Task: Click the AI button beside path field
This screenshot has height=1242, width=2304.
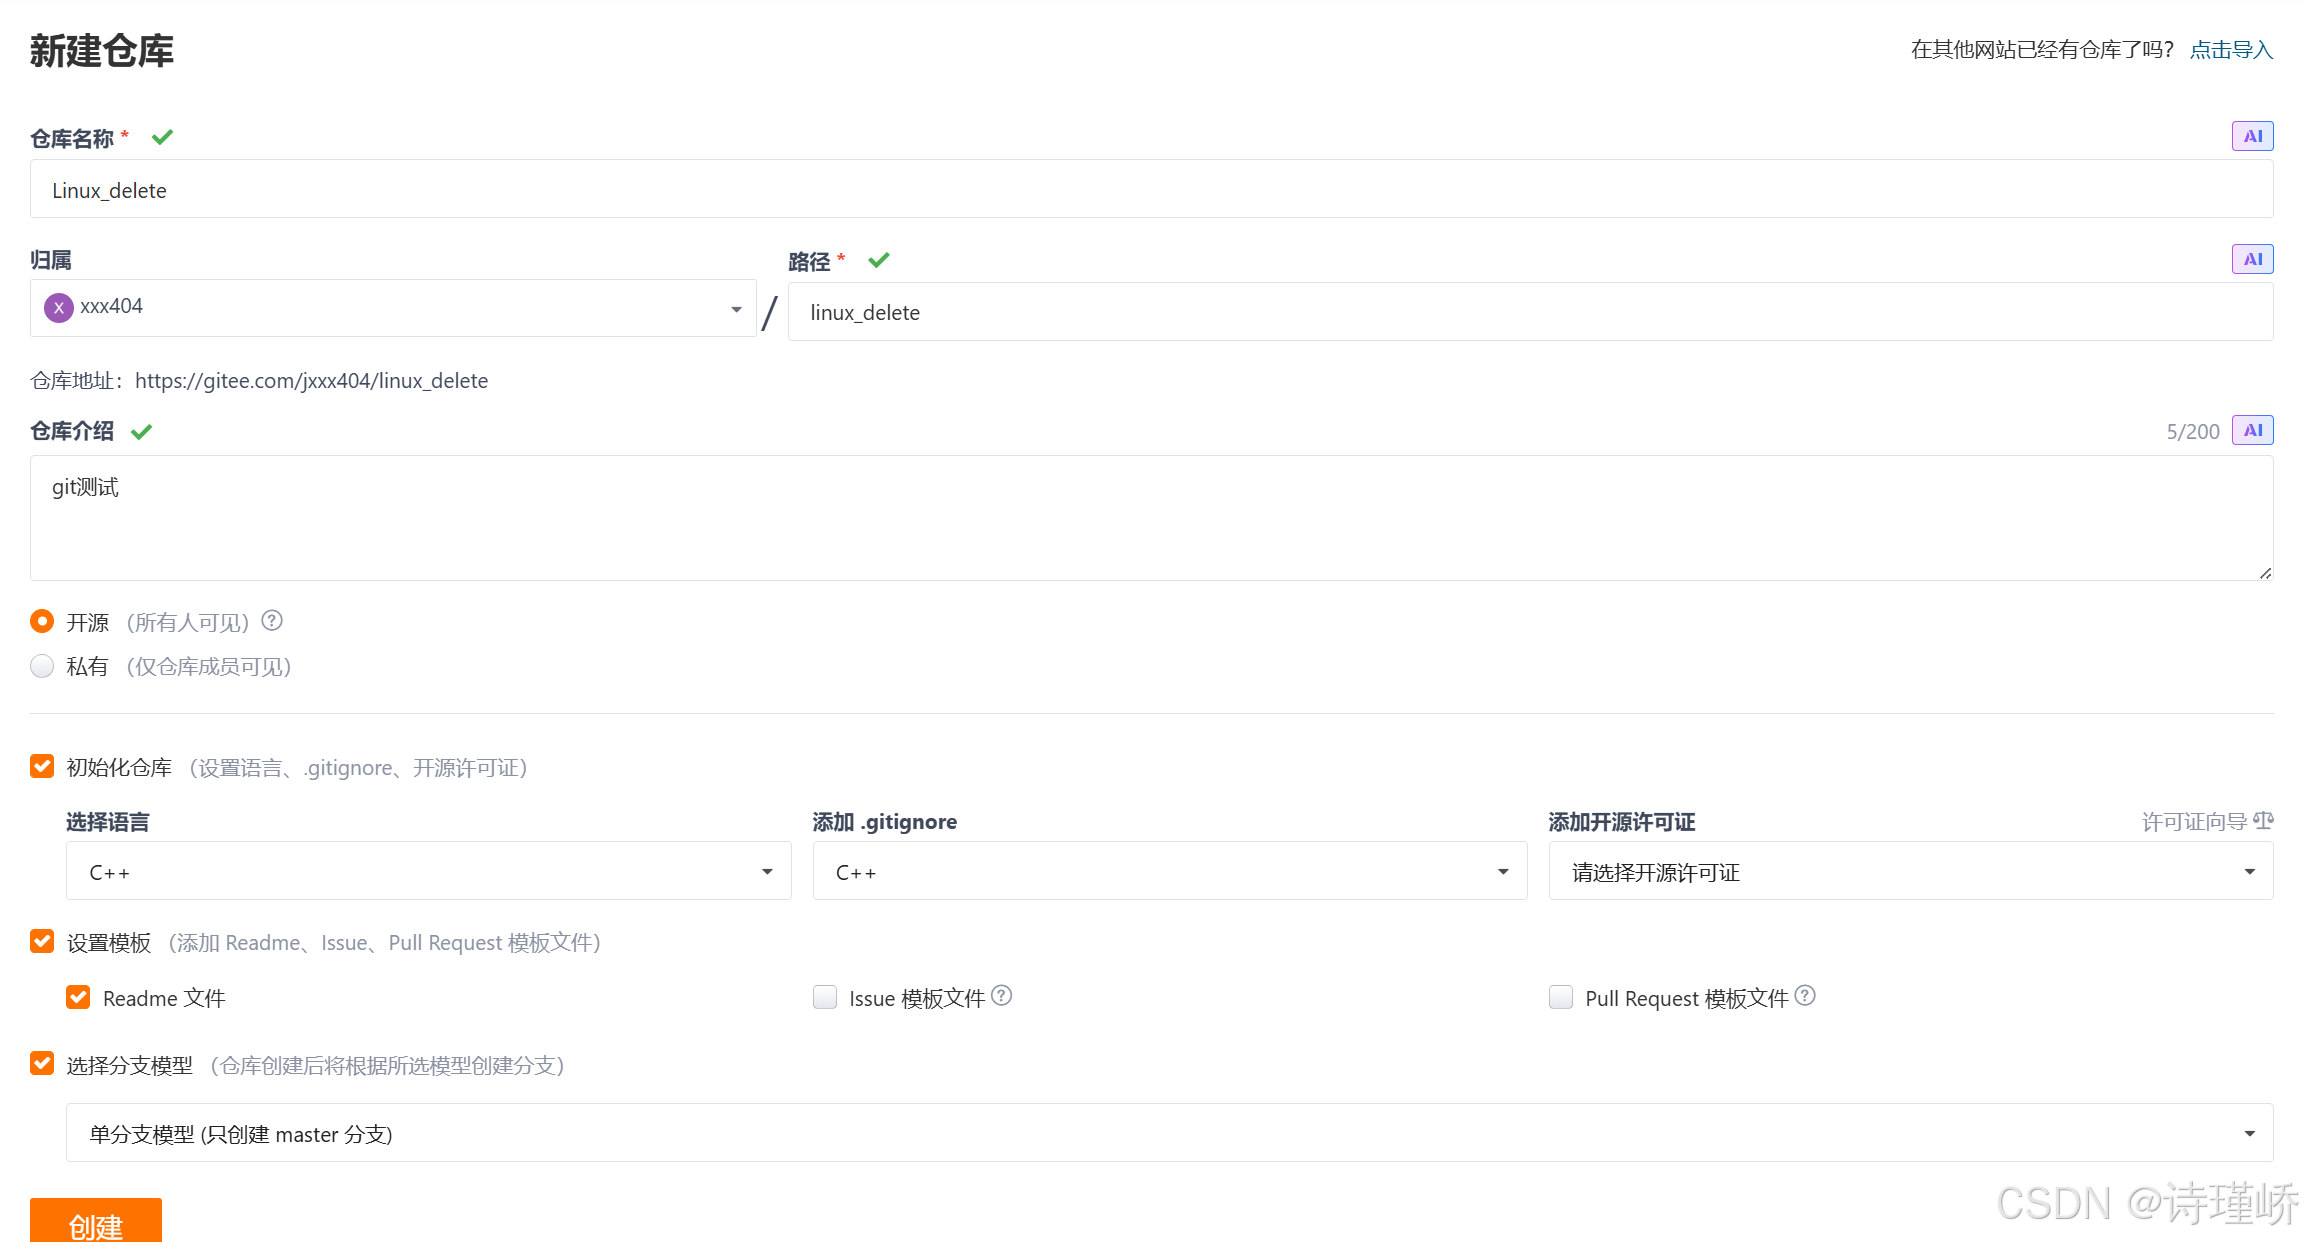Action: (2252, 259)
